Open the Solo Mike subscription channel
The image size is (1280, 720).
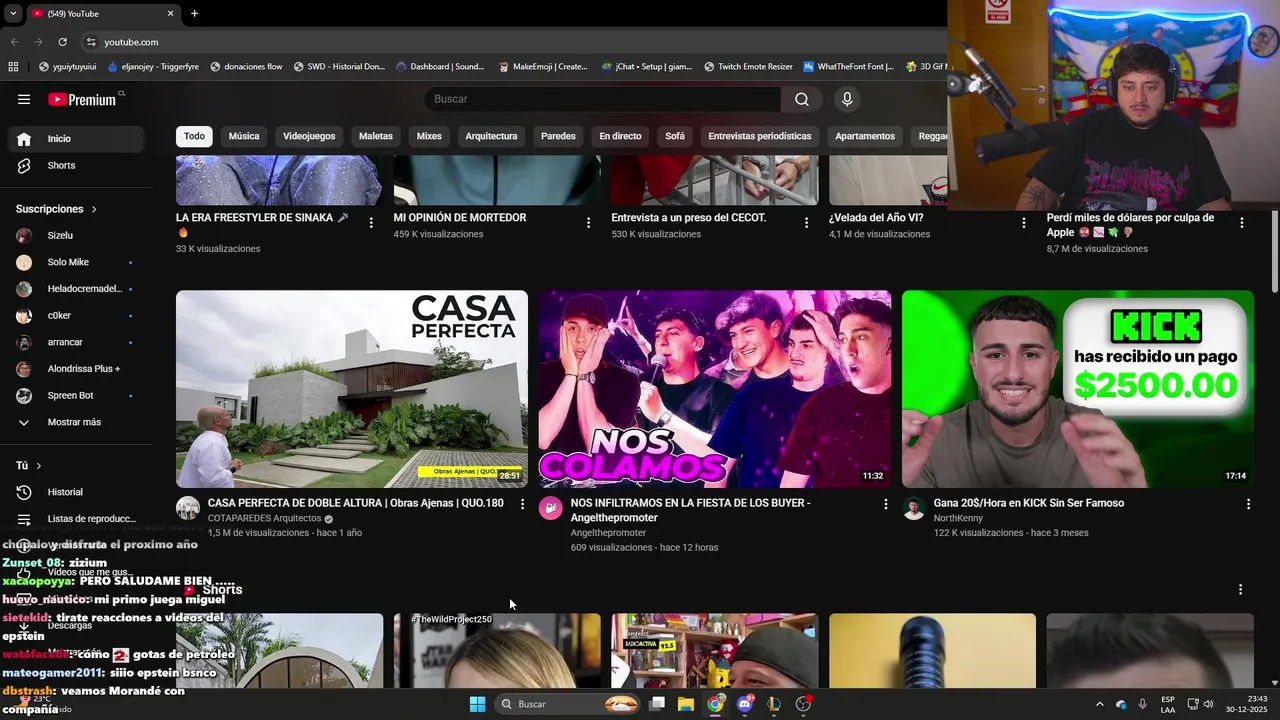tap(76, 262)
